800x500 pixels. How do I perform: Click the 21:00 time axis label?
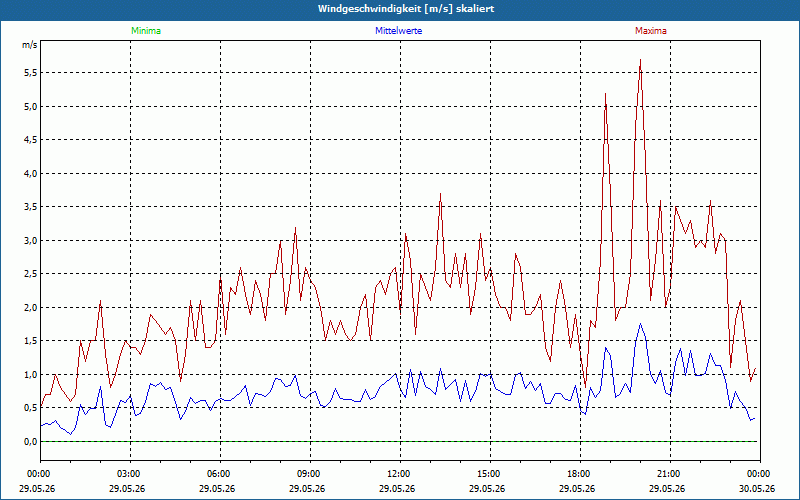tap(670, 474)
